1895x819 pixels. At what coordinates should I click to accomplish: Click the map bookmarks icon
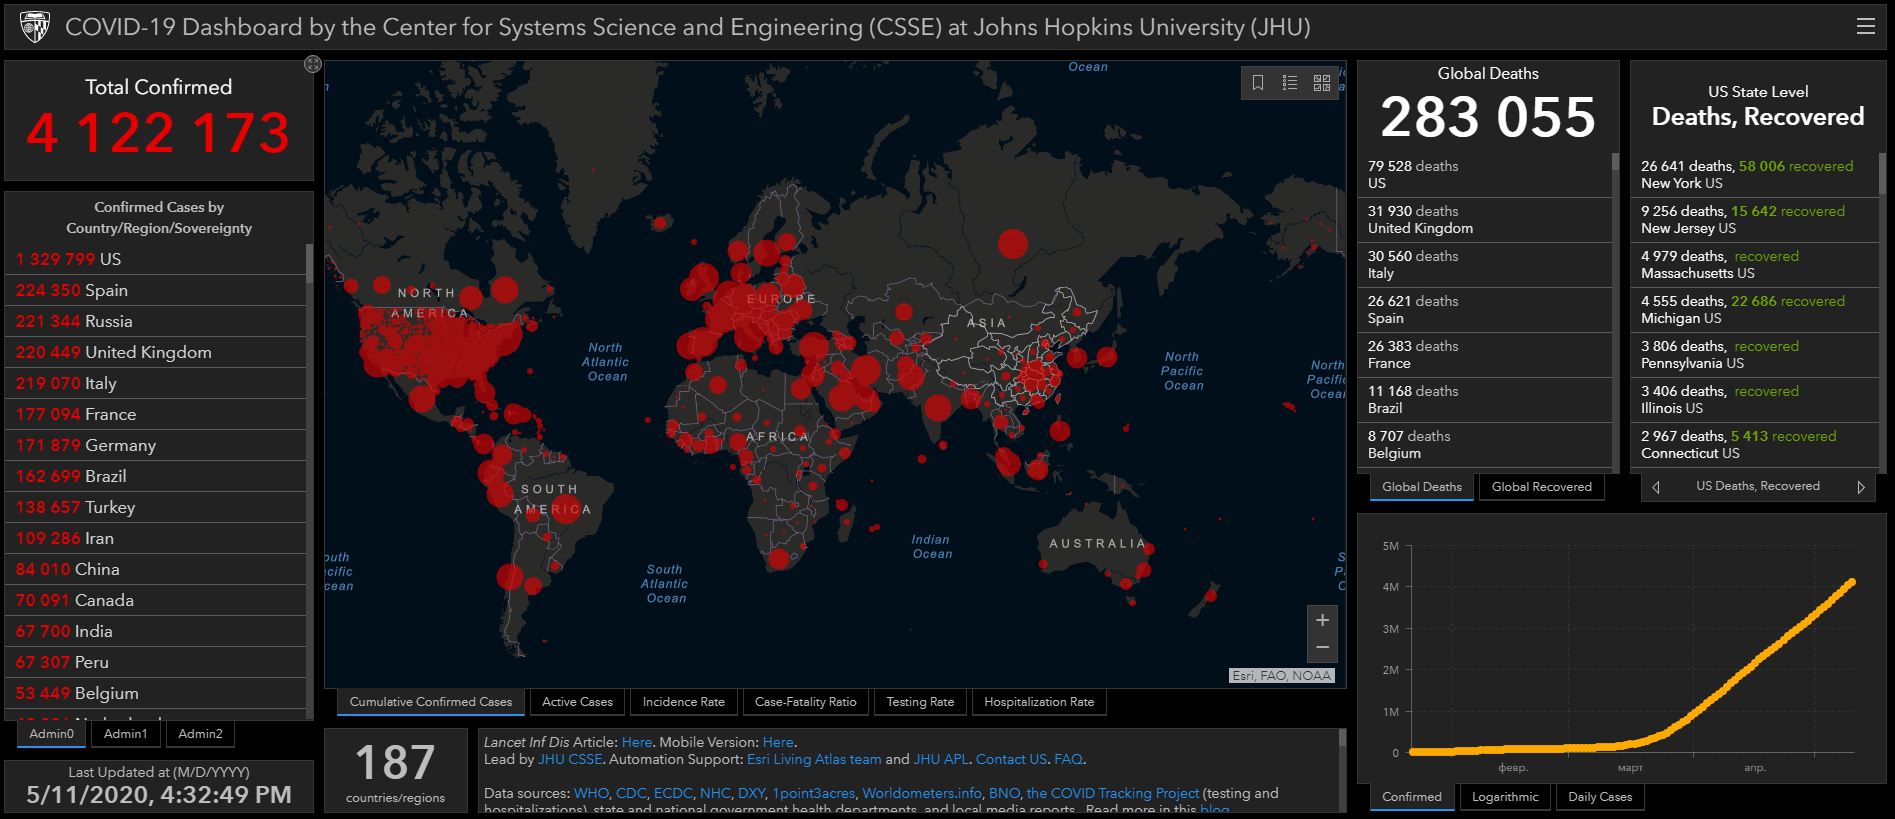point(1258,83)
